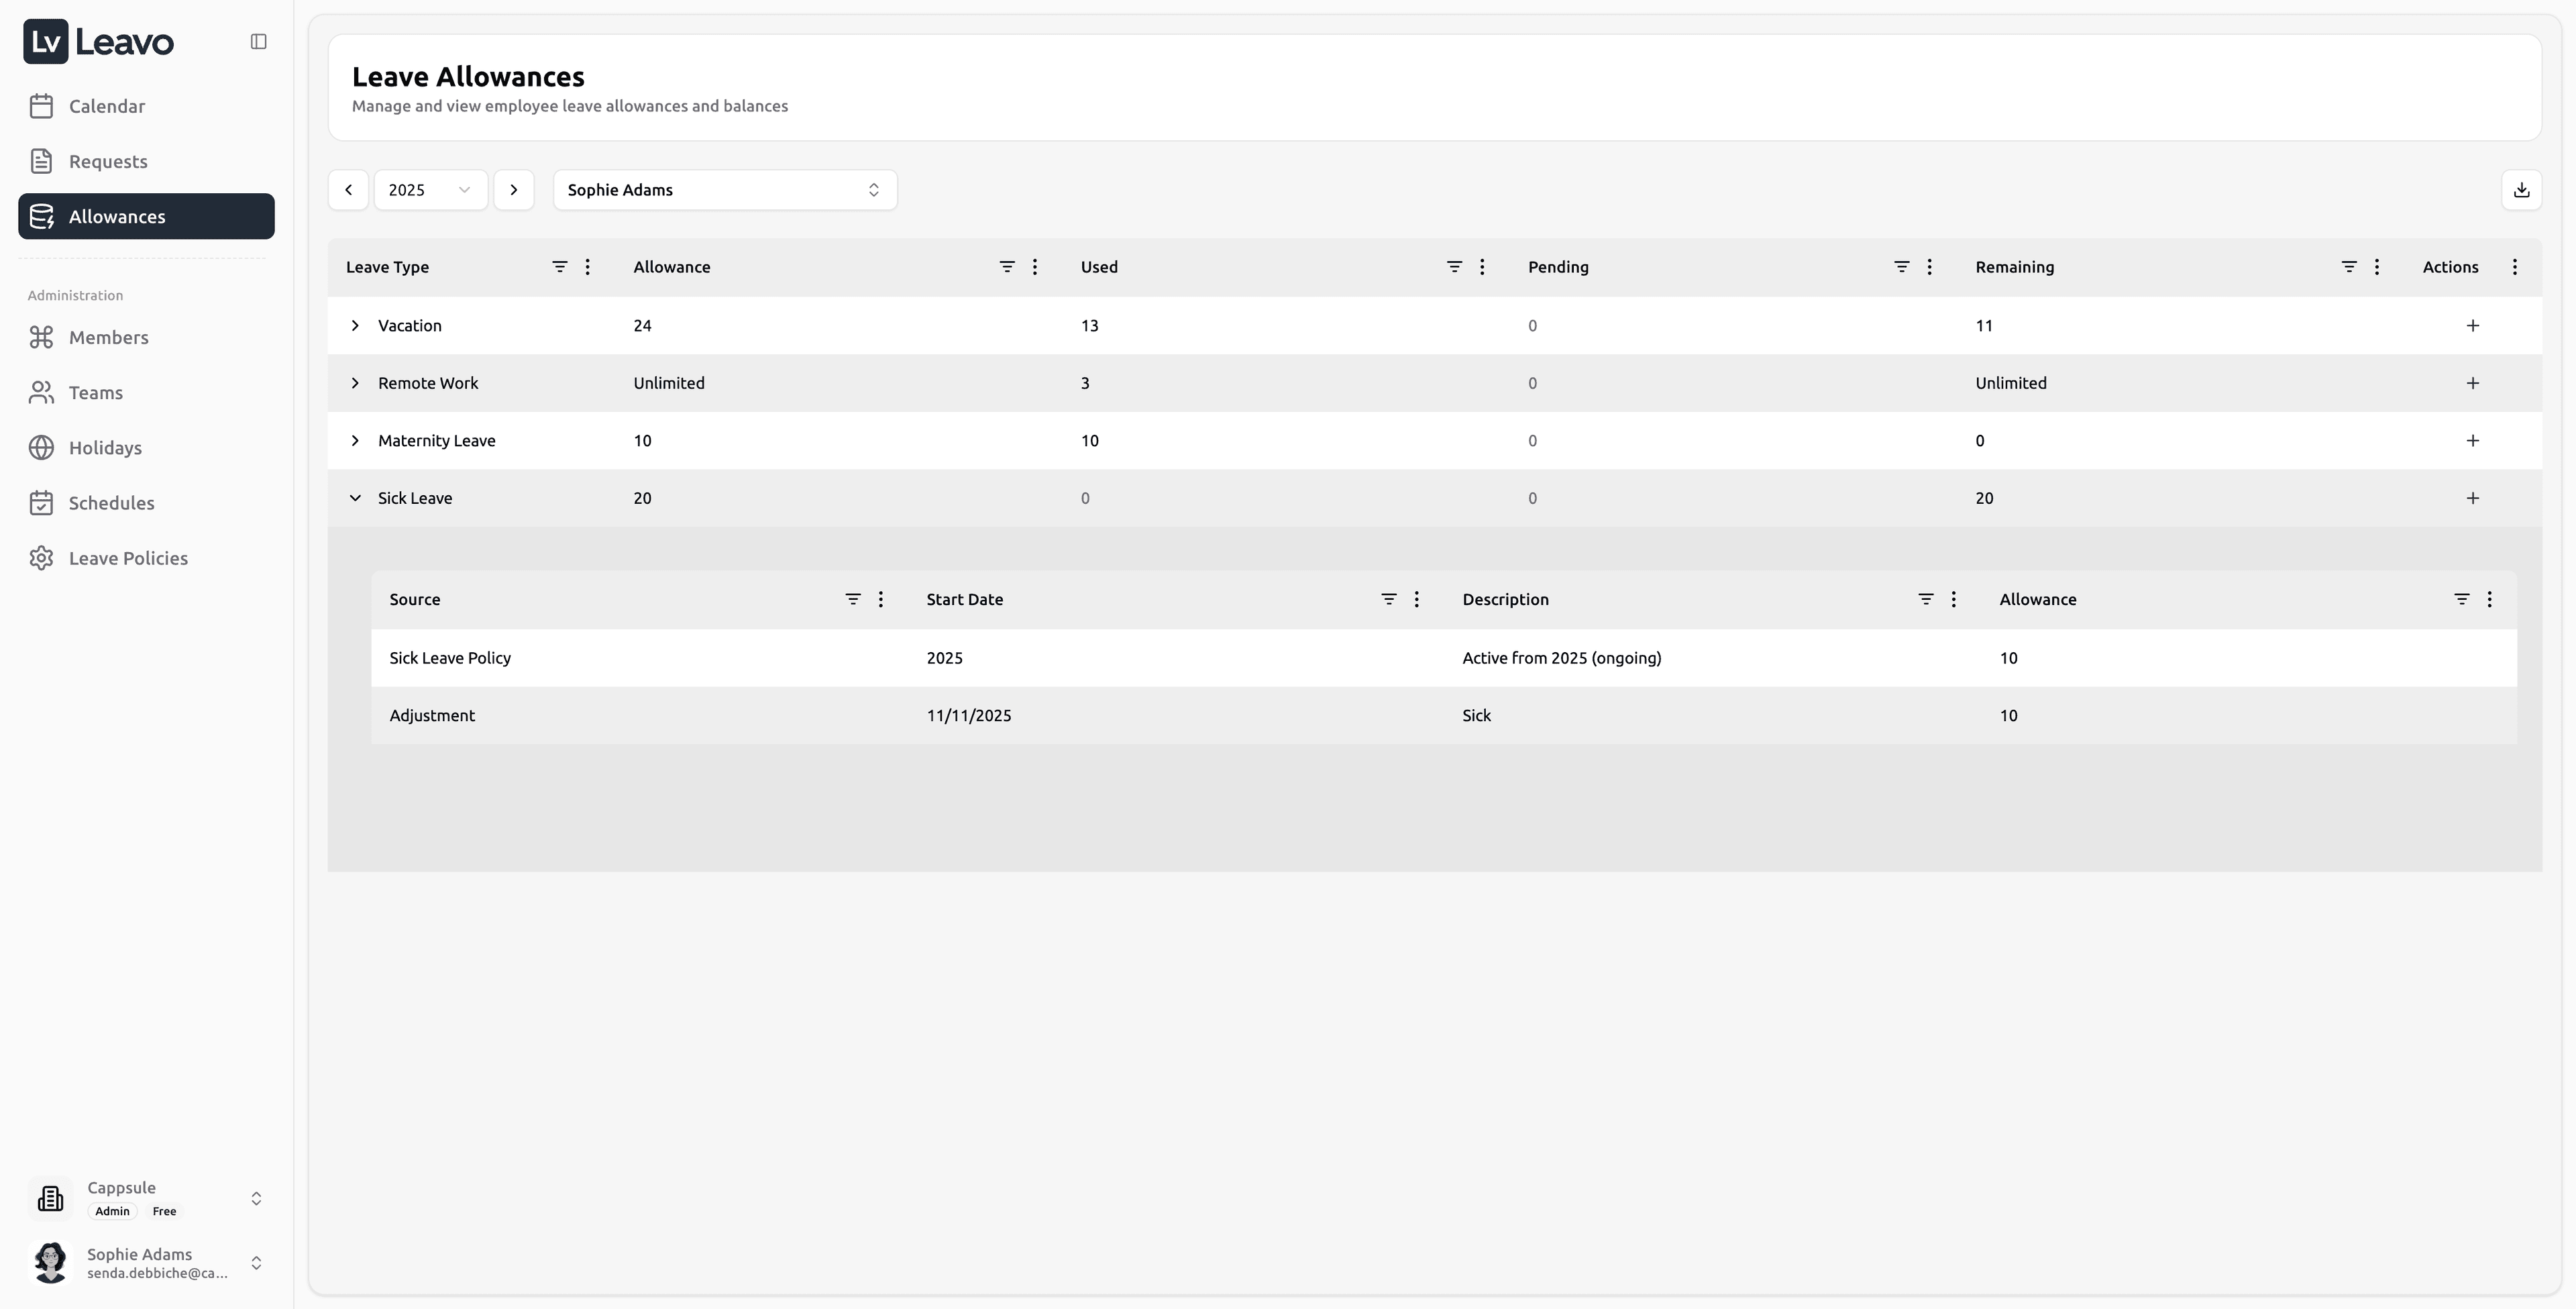
Task: Filter the Remaining column
Action: point(2348,267)
